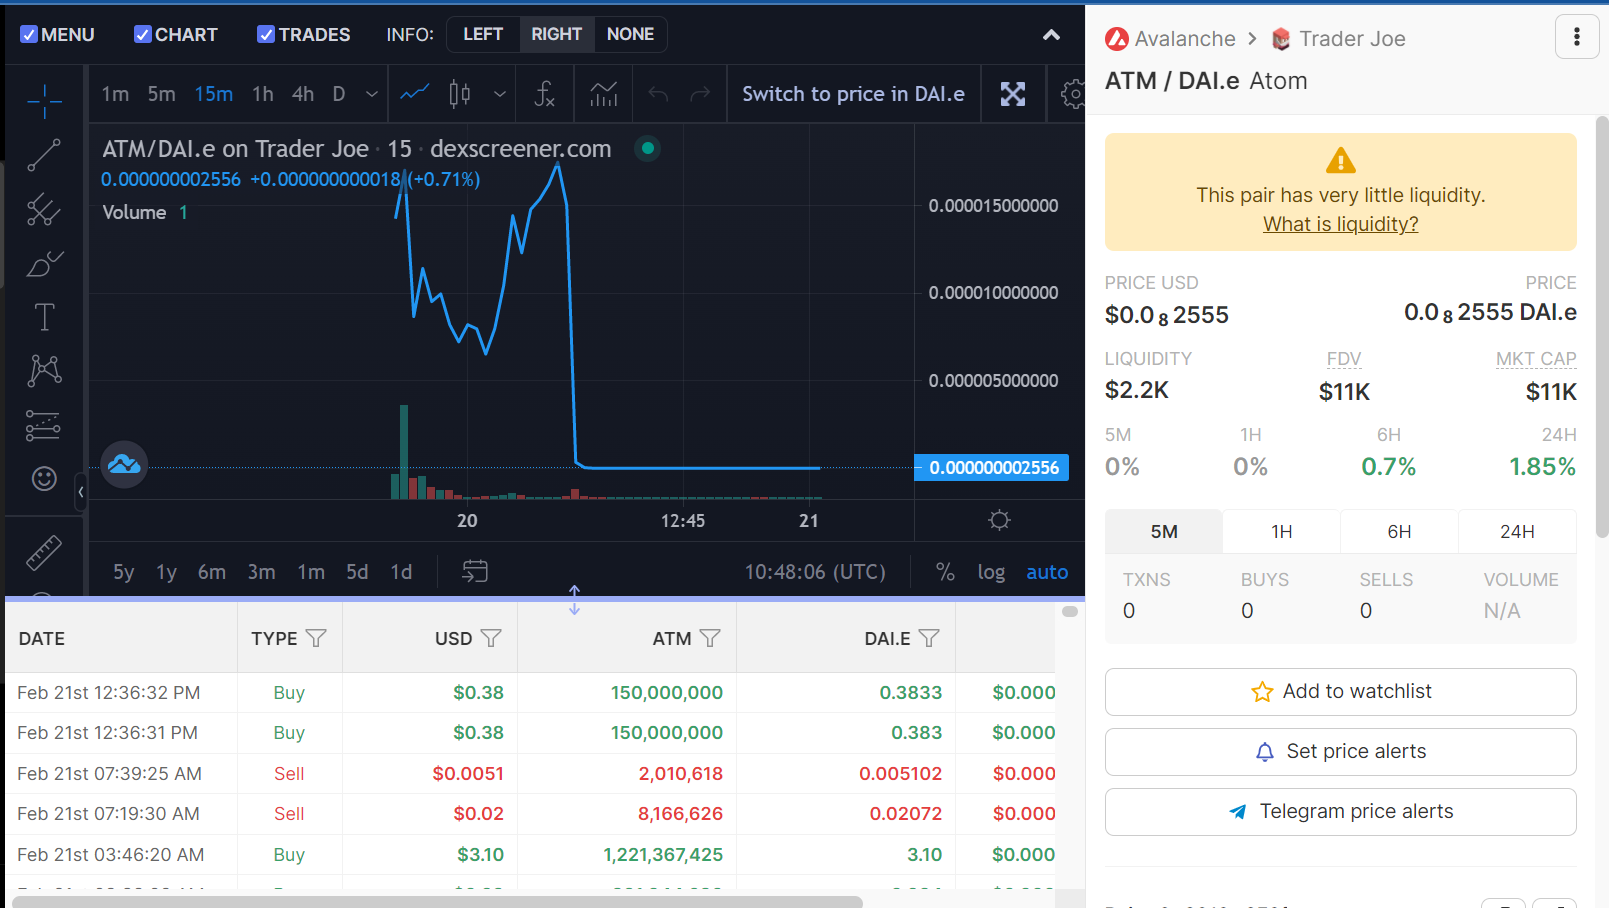The width and height of the screenshot is (1609, 908).
Task: Collapse the top chart header chevron
Action: (x=1051, y=35)
